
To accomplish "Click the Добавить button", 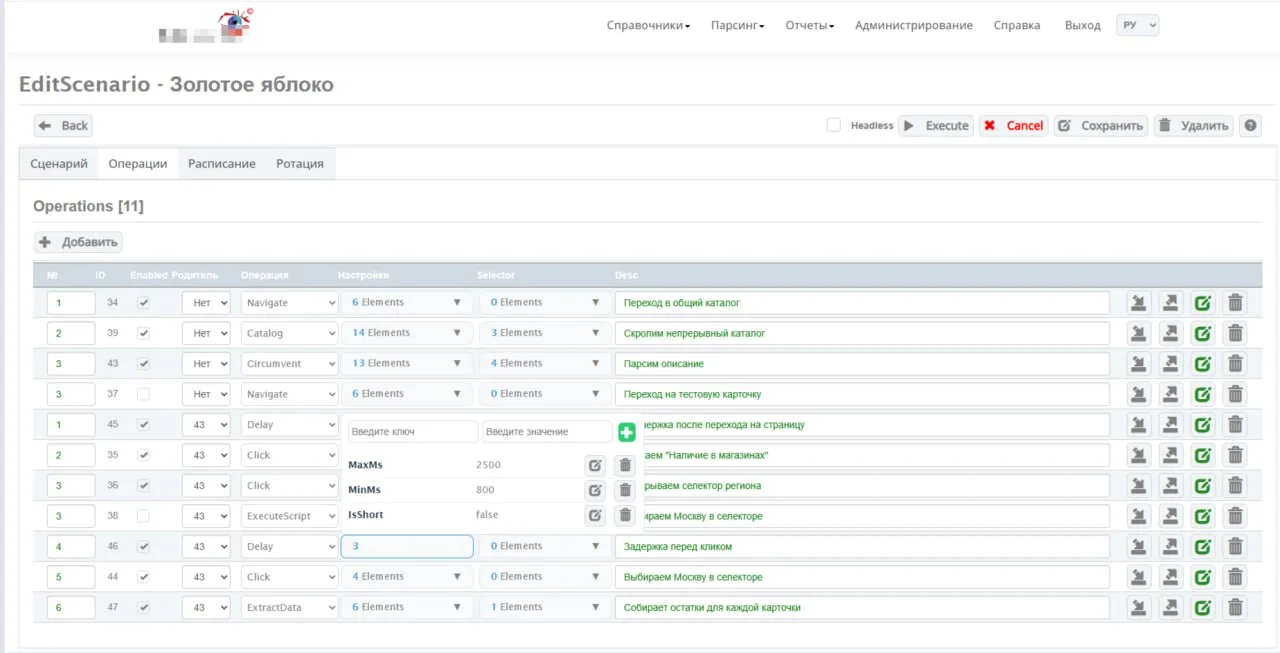I will pyautogui.click(x=78, y=242).
